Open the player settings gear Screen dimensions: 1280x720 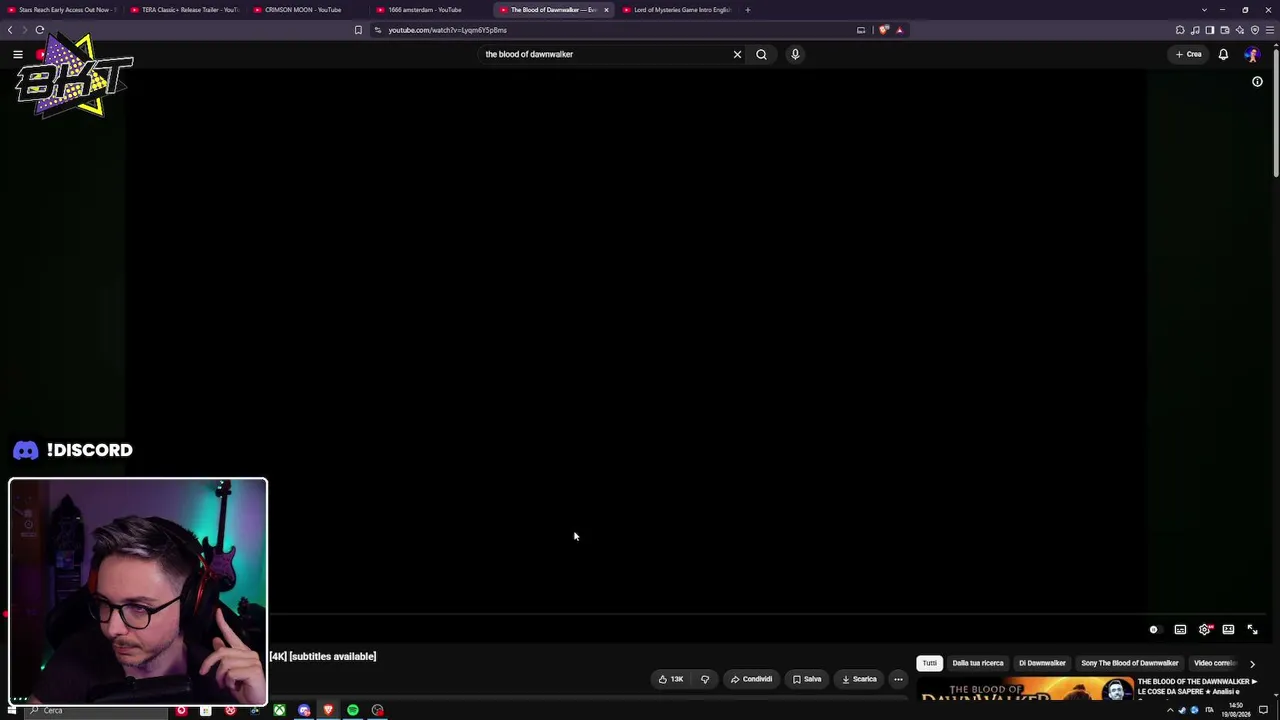[1204, 630]
